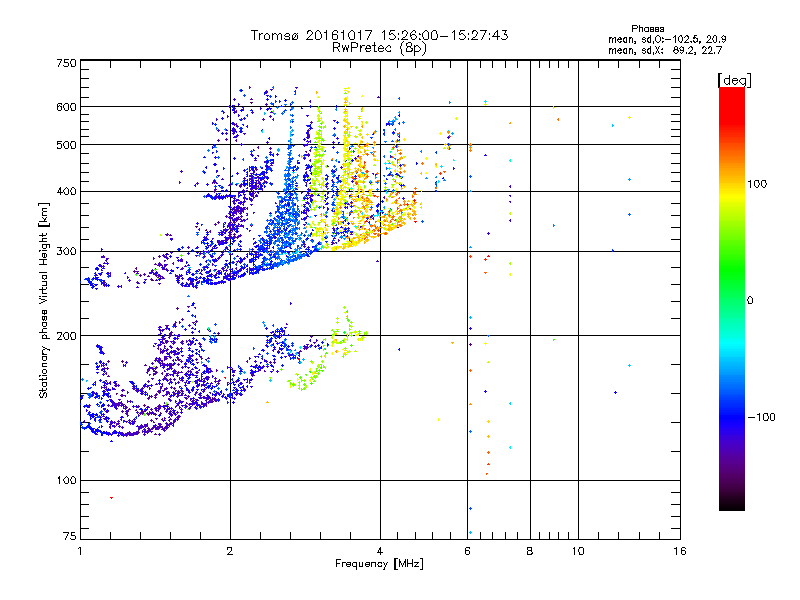
Task: Click the x-axis tick label "2"
Action: click(230, 552)
